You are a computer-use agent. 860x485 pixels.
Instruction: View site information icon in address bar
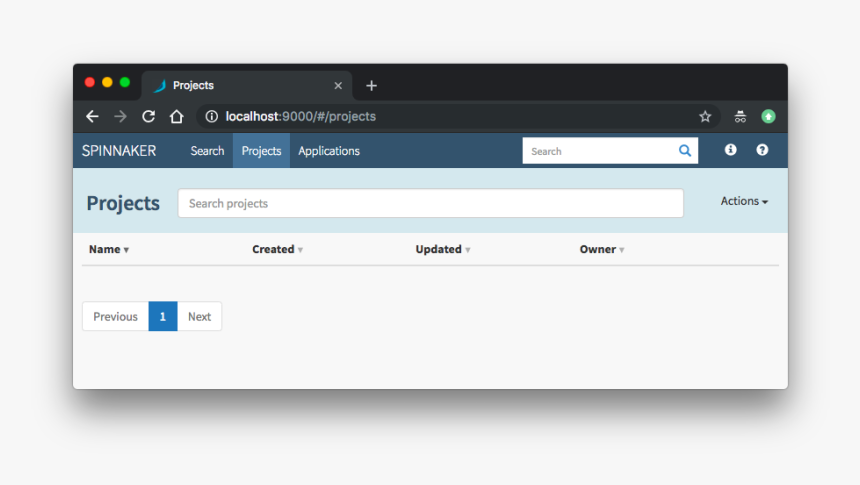212,116
